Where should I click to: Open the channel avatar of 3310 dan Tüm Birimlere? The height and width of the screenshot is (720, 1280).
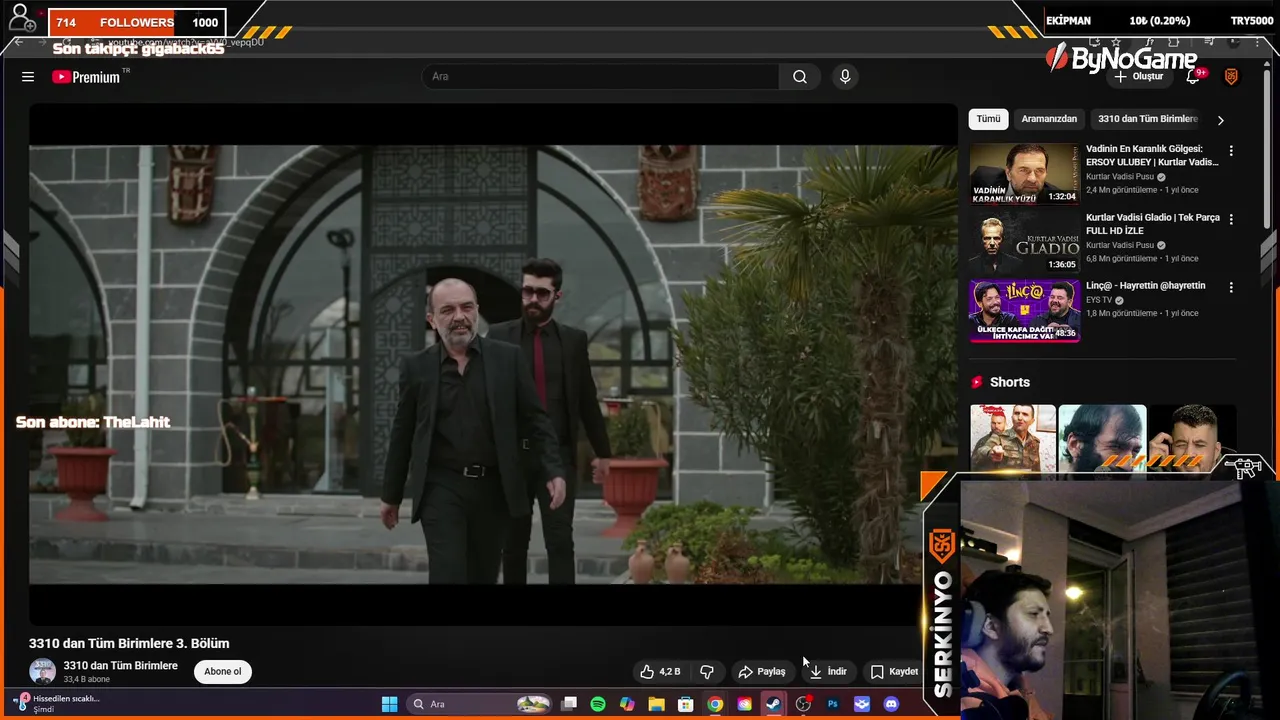[43, 672]
